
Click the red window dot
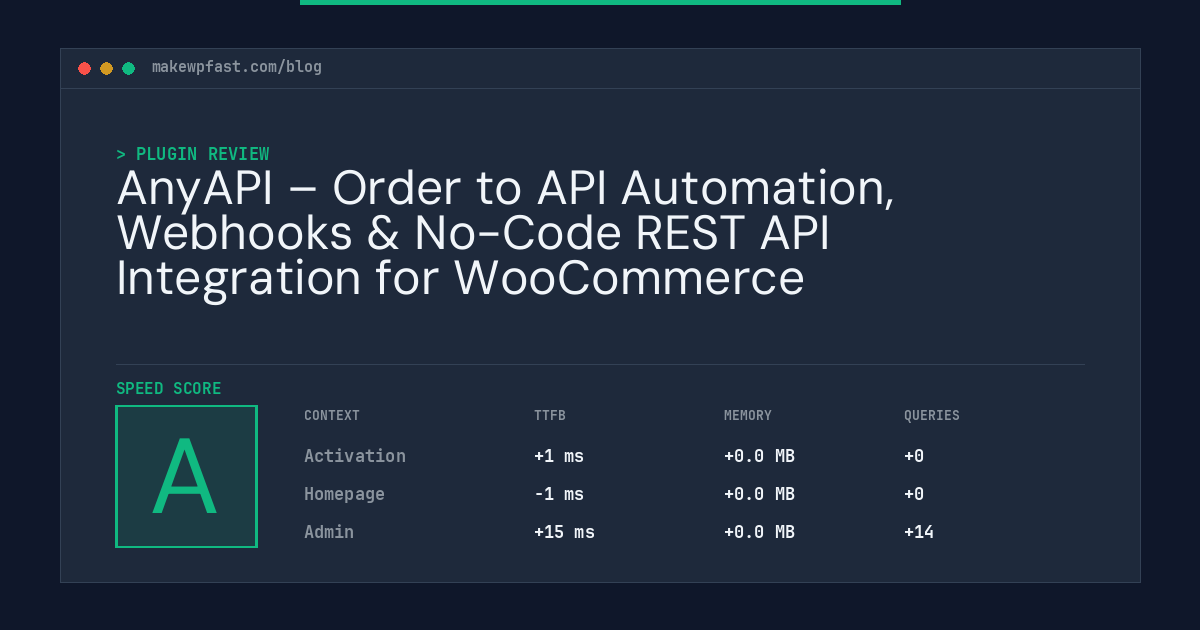point(84,68)
